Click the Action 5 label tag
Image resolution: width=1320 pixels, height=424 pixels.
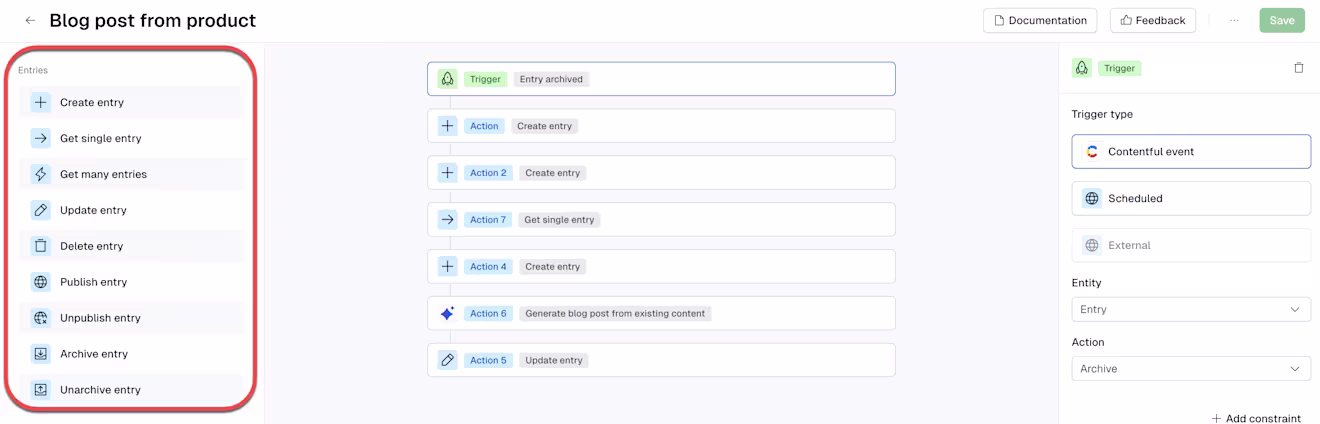[488, 360]
